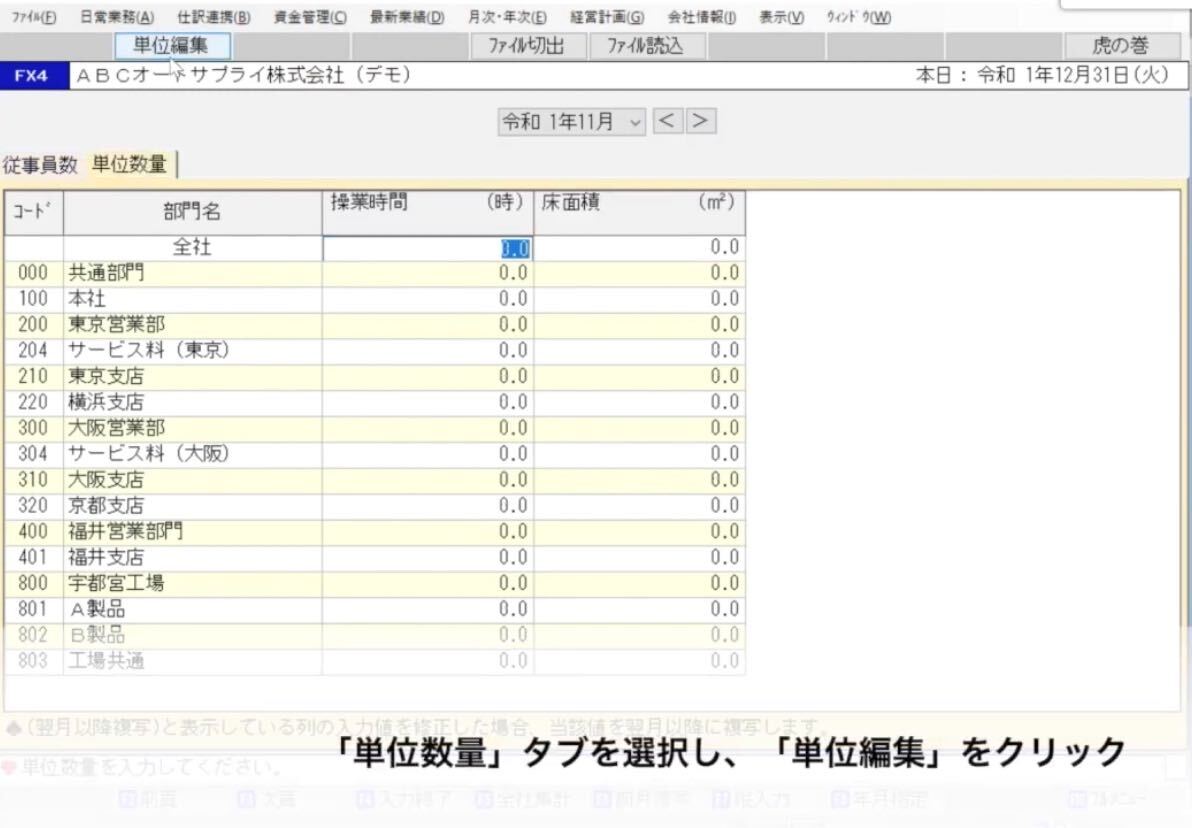Click the 部門名 column header

(x=192, y=212)
